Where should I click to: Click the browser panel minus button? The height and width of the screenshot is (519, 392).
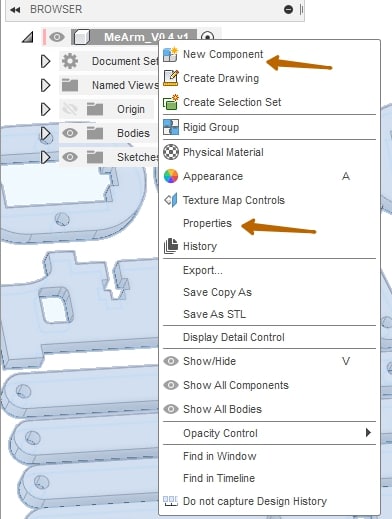click(288, 9)
